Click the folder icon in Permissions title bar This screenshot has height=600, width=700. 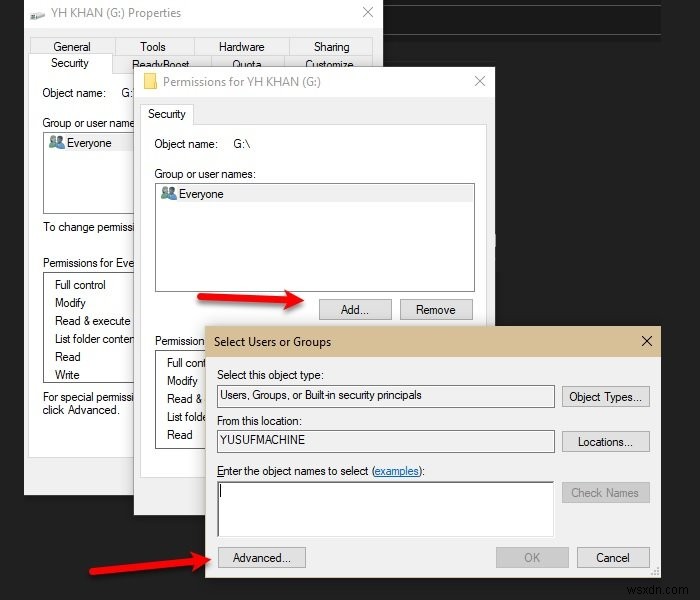(150, 81)
